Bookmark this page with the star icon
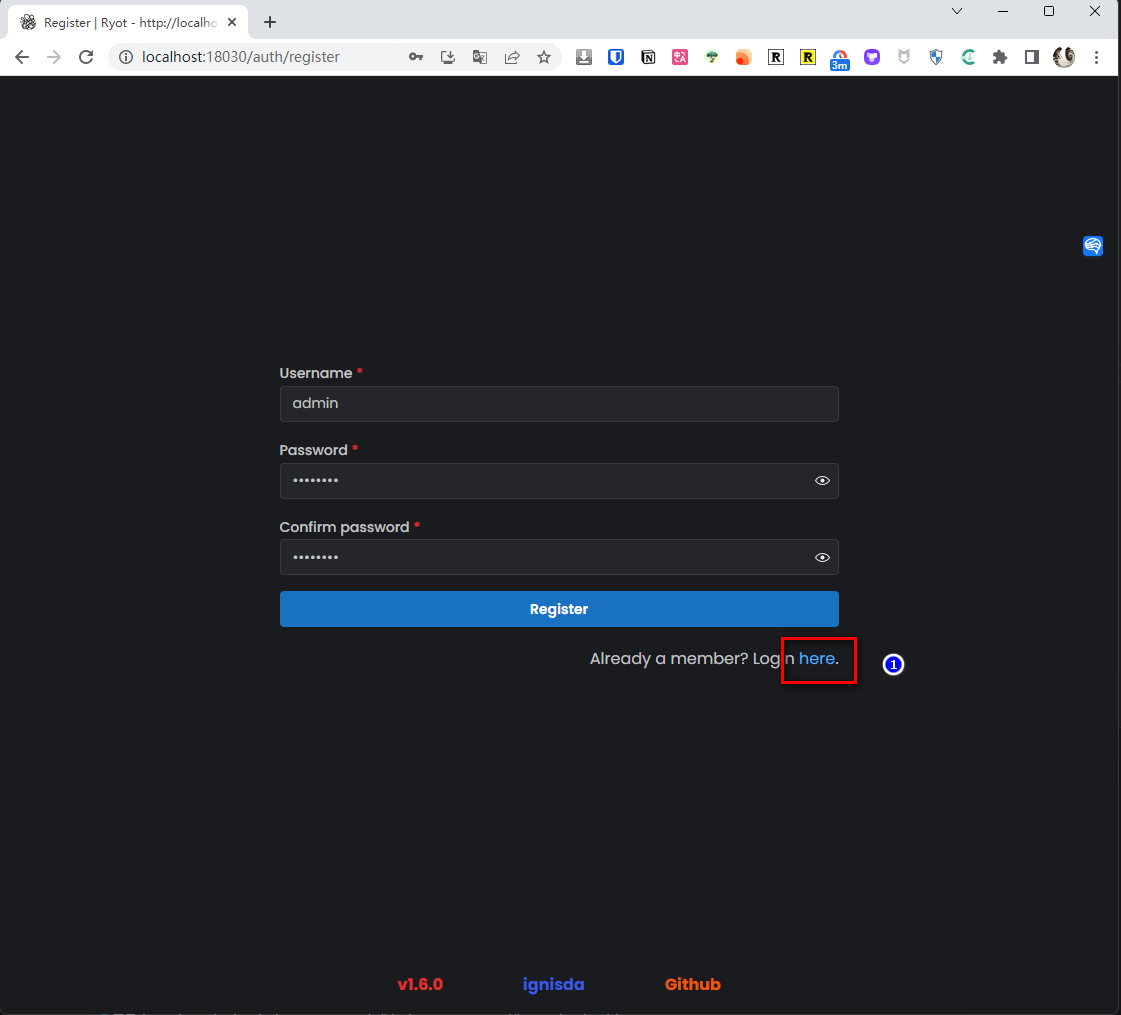This screenshot has width=1121, height=1015. tap(544, 58)
